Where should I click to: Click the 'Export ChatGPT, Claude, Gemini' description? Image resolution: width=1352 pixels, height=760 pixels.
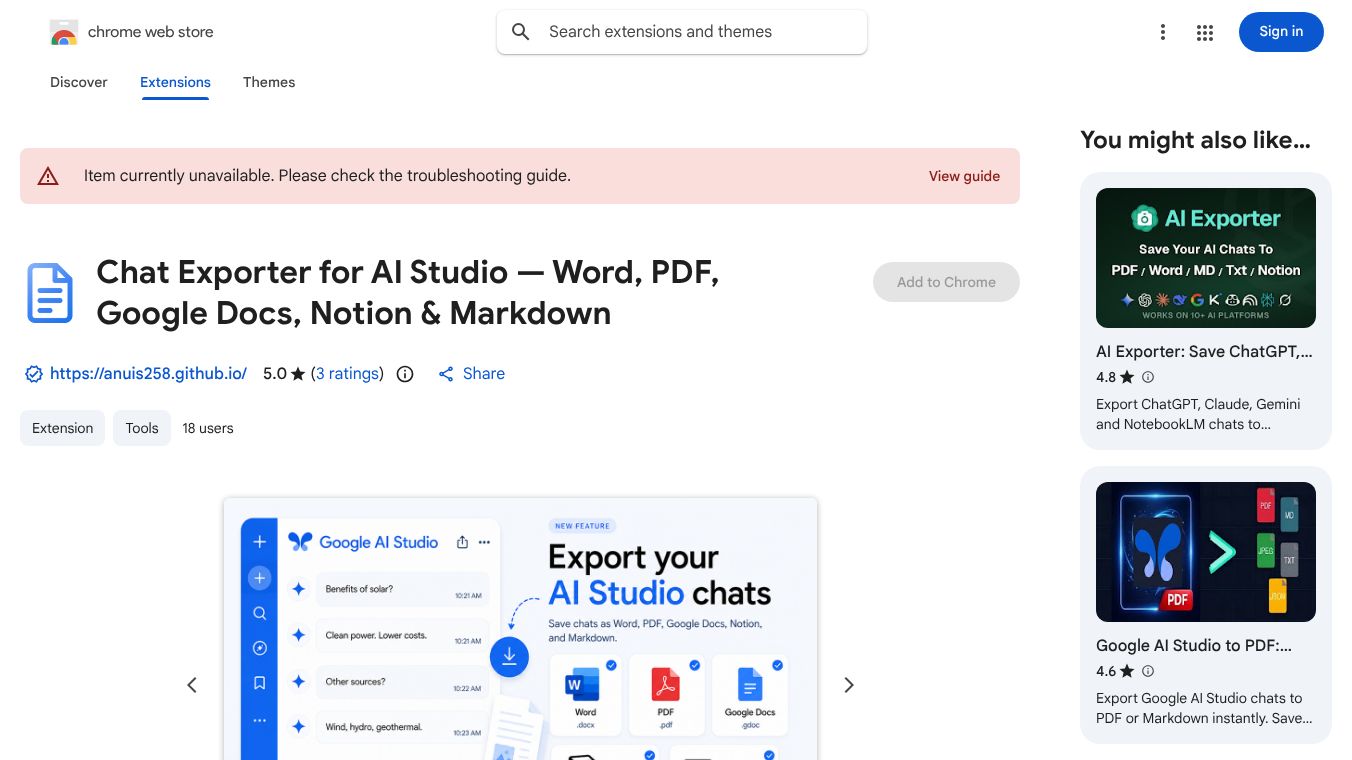point(1198,414)
